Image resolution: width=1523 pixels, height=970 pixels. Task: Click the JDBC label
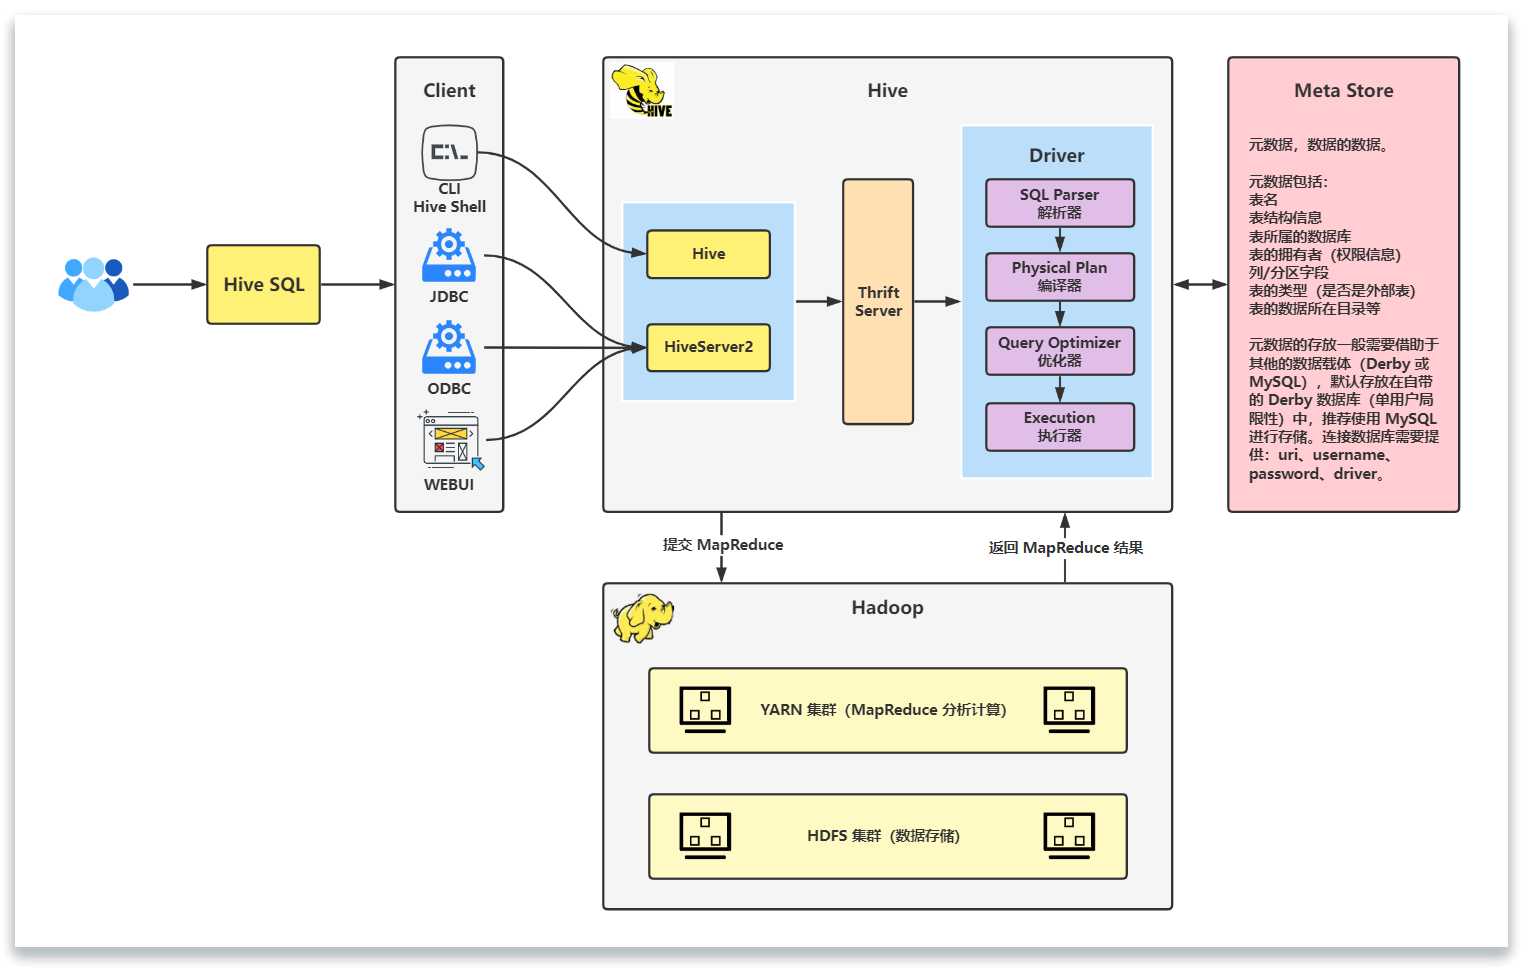pos(449,296)
